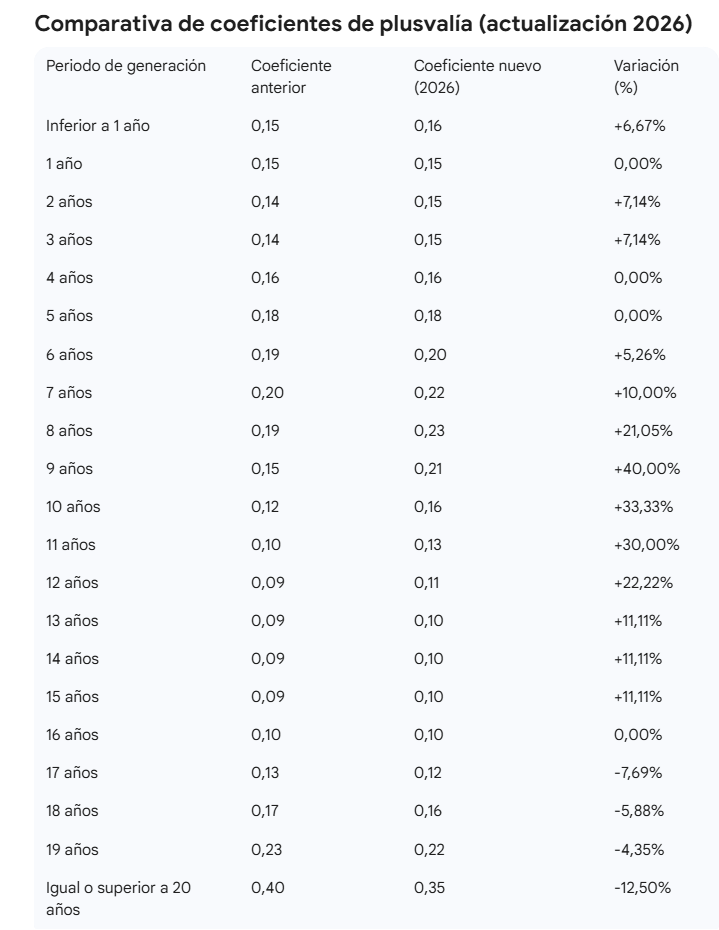Select the '10 años' row label
Viewport: 719px width, 930px height.
pos(73,506)
